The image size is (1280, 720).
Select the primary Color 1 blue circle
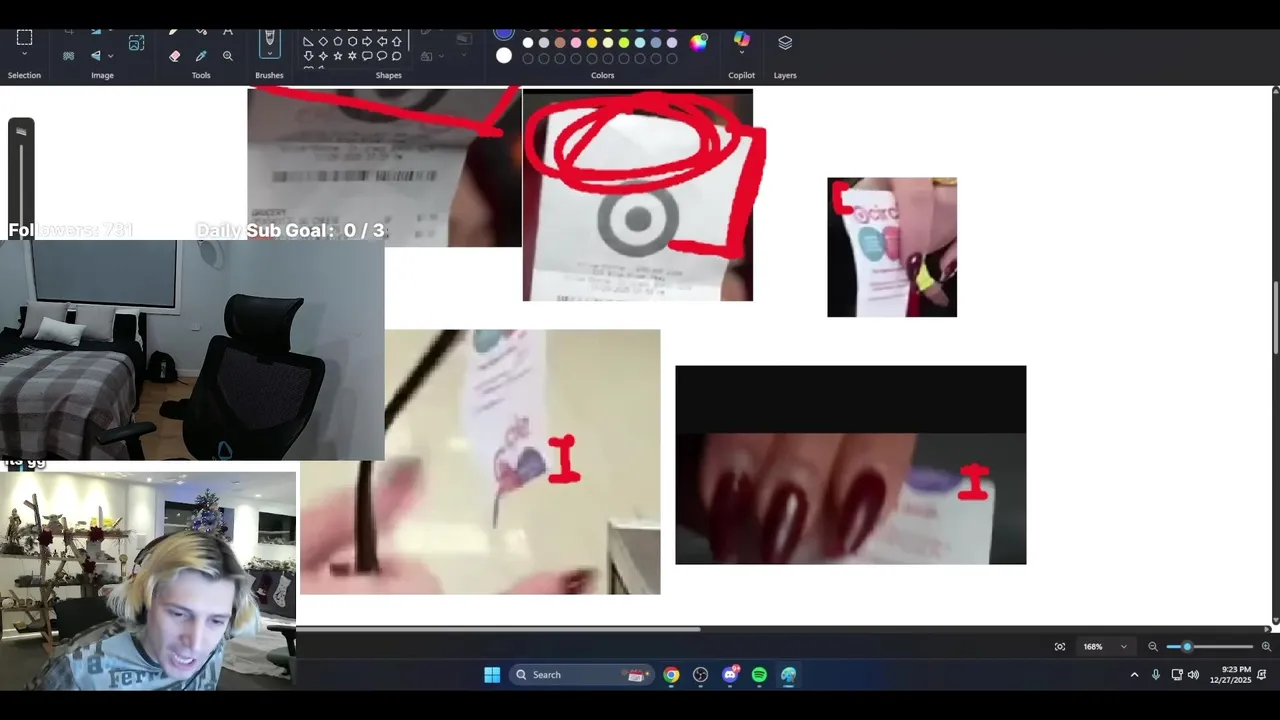point(504,33)
